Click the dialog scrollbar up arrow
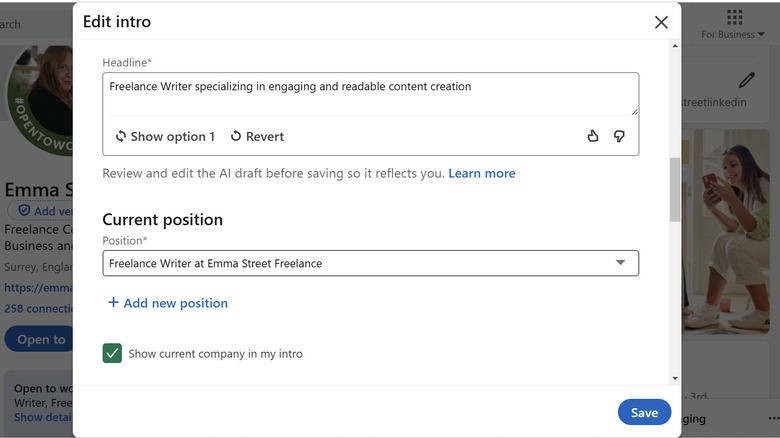 coord(675,46)
